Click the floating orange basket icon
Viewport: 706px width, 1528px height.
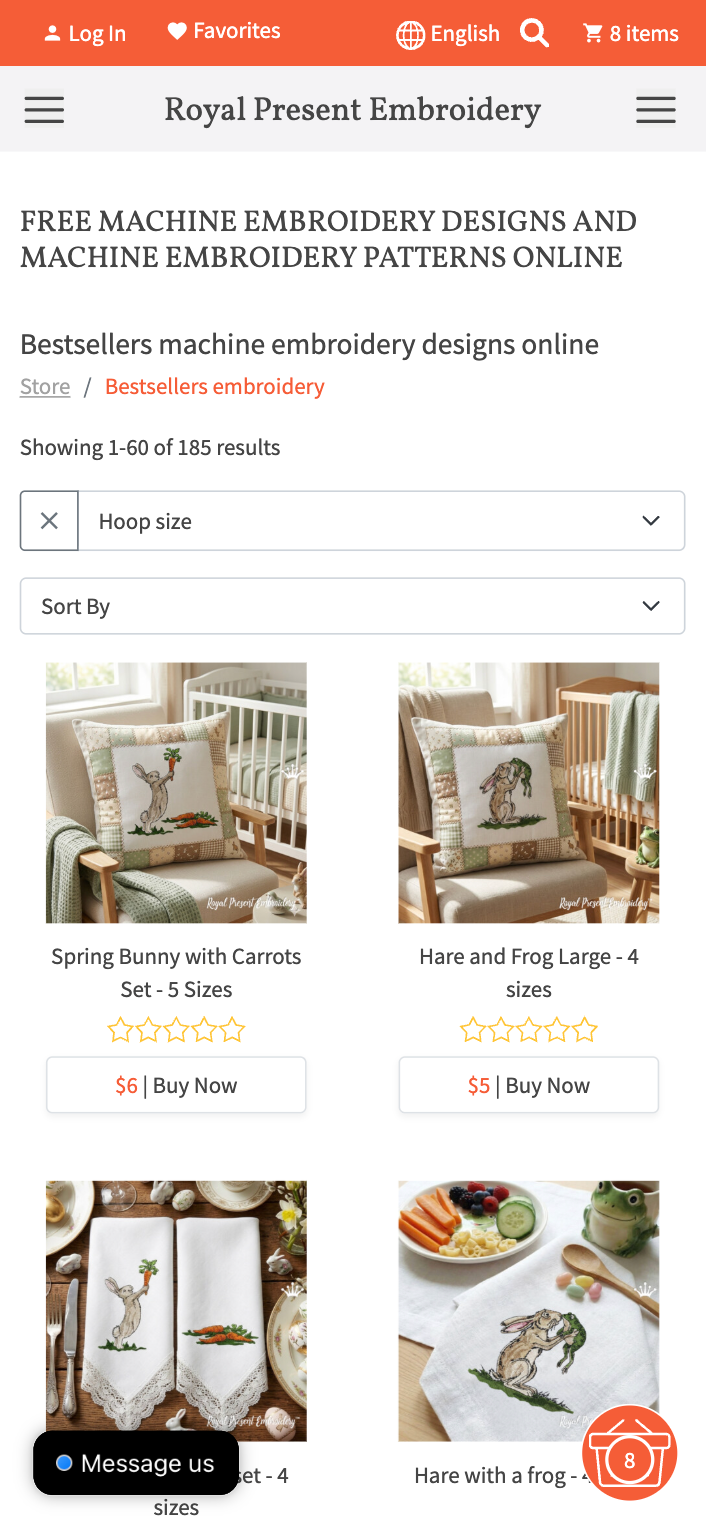click(629, 1455)
